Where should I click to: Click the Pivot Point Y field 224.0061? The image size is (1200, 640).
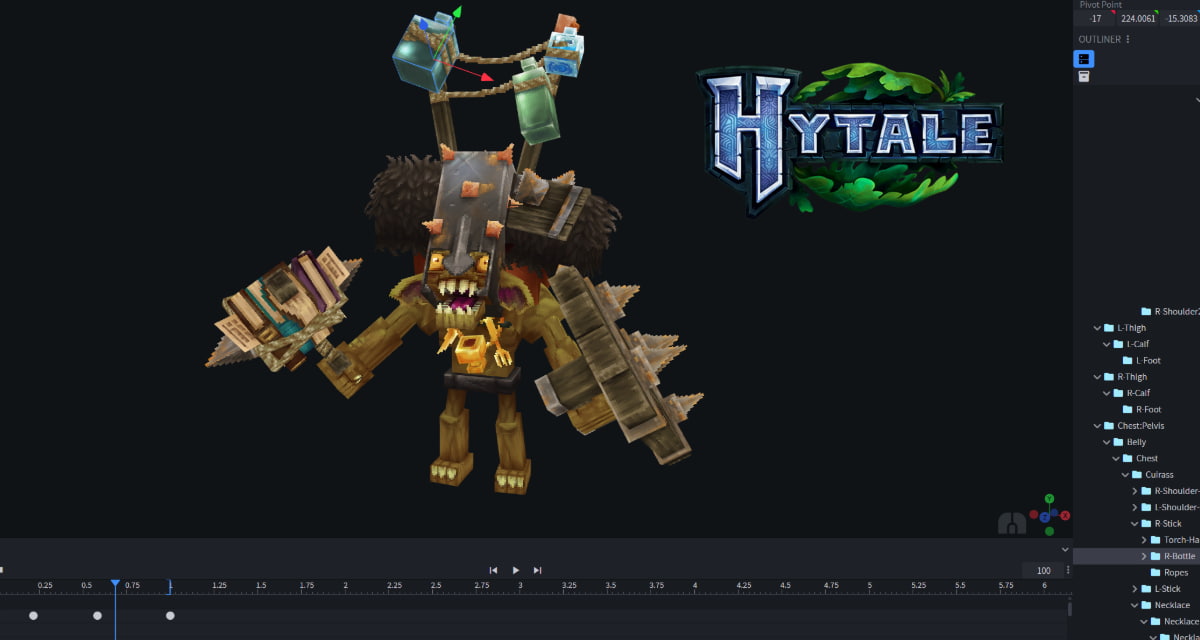coord(1138,18)
